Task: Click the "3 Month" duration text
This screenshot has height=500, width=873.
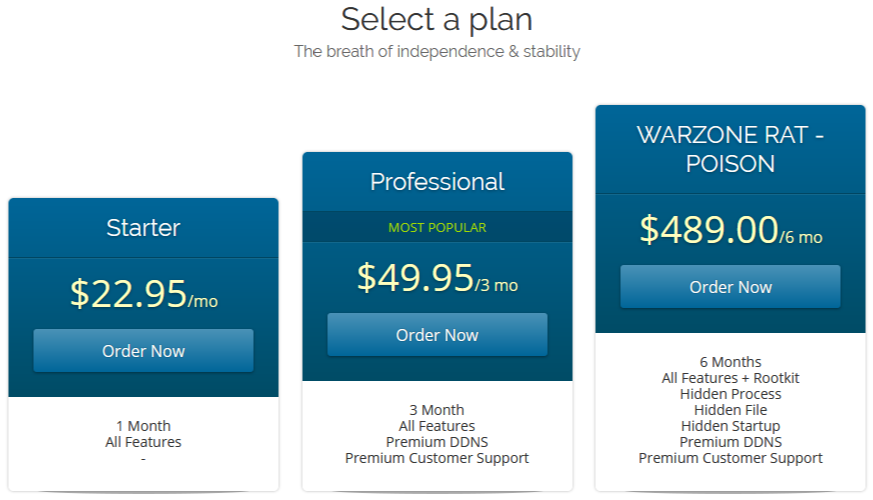Action: tap(437, 410)
